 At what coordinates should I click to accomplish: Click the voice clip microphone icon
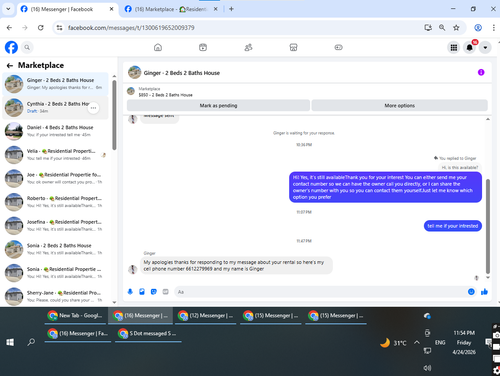(130, 292)
